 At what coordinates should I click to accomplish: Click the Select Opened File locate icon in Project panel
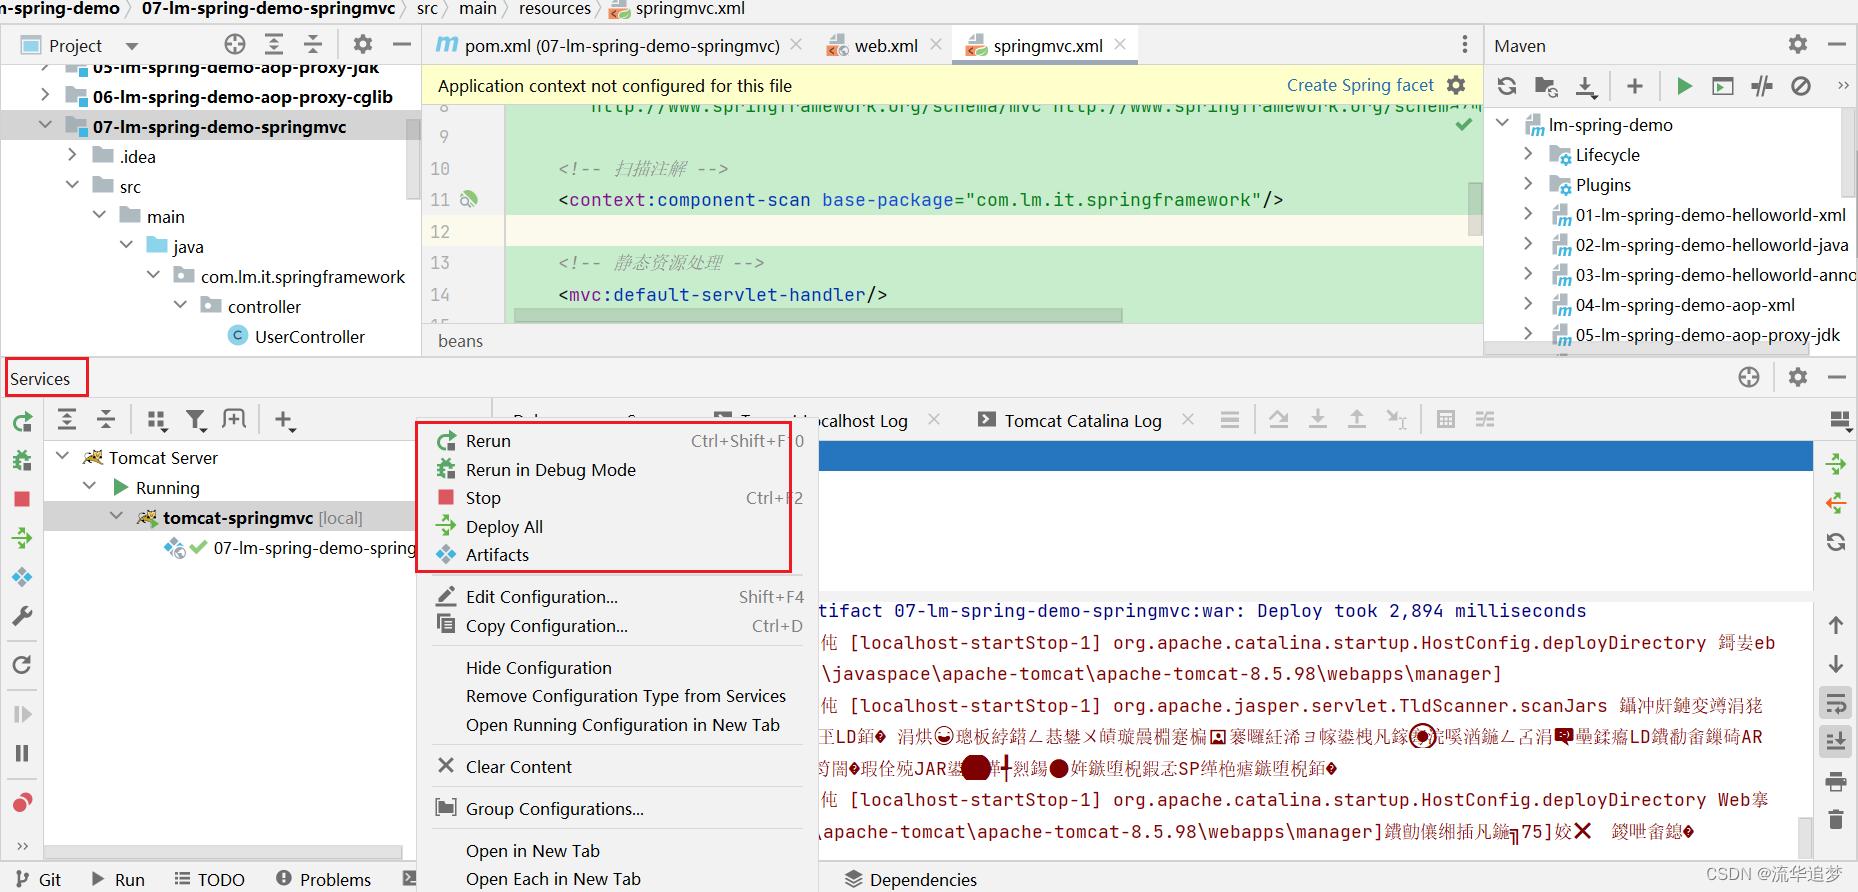pos(235,45)
